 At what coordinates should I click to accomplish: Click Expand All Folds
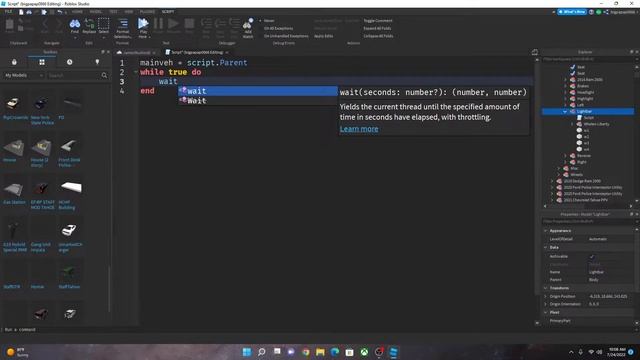click(378, 28)
